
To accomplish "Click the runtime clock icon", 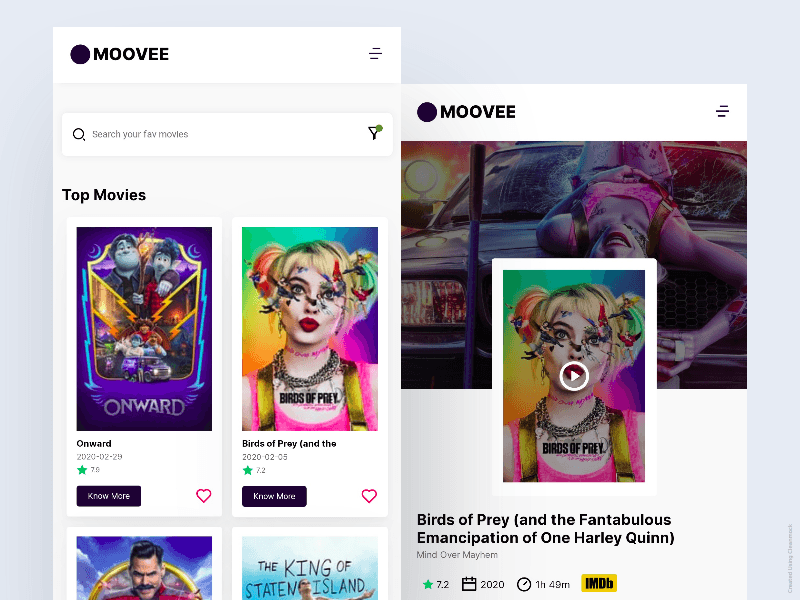I will point(522,584).
